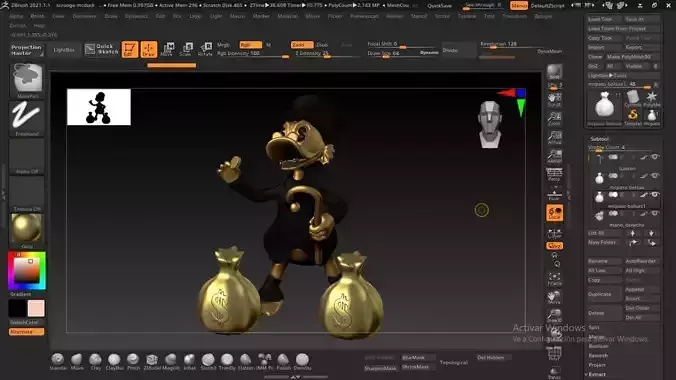Screen dimensions: 676x380
Task: Select the Flatten brush
Action: (246, 361)
